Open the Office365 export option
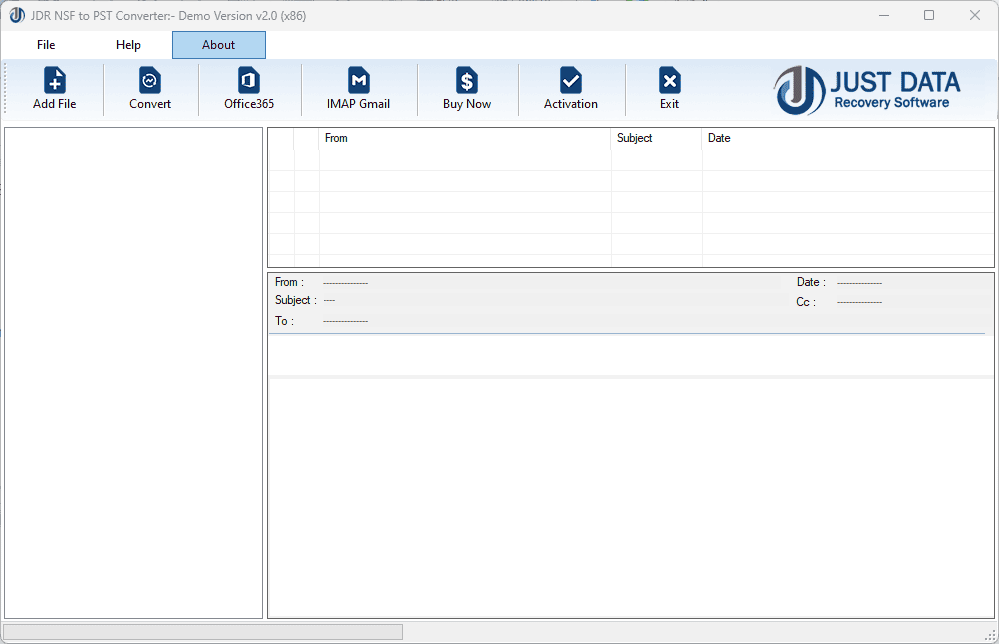Image resolution: width=999 pixels, height=644 pixels. (247, 88)
